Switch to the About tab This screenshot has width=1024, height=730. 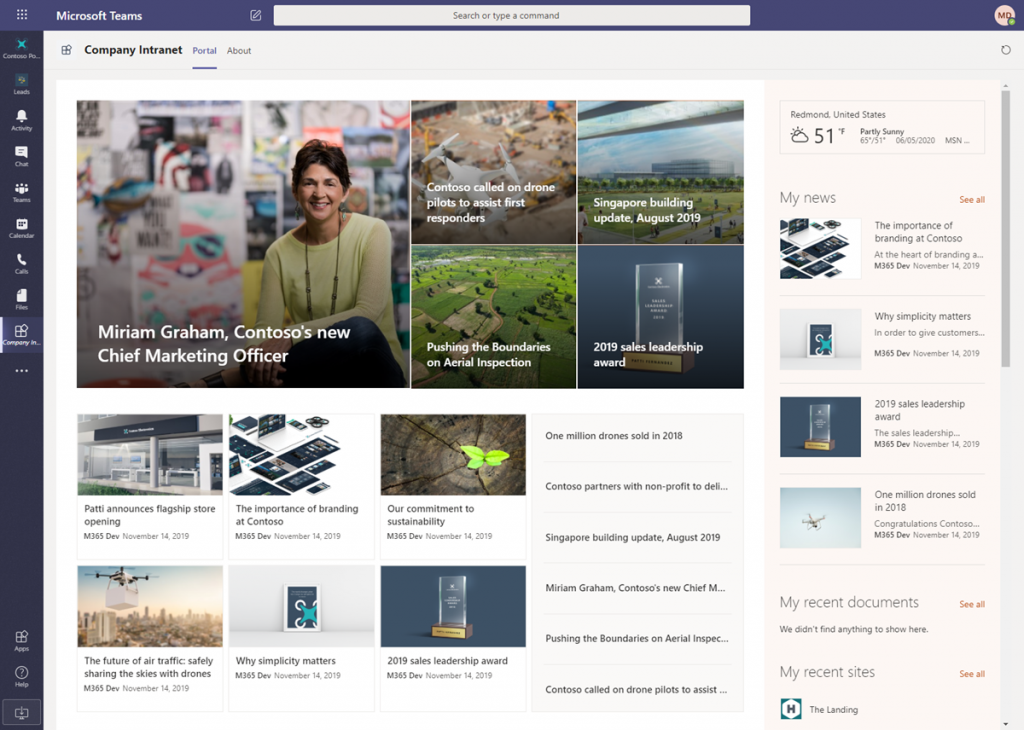click(238, 50)
